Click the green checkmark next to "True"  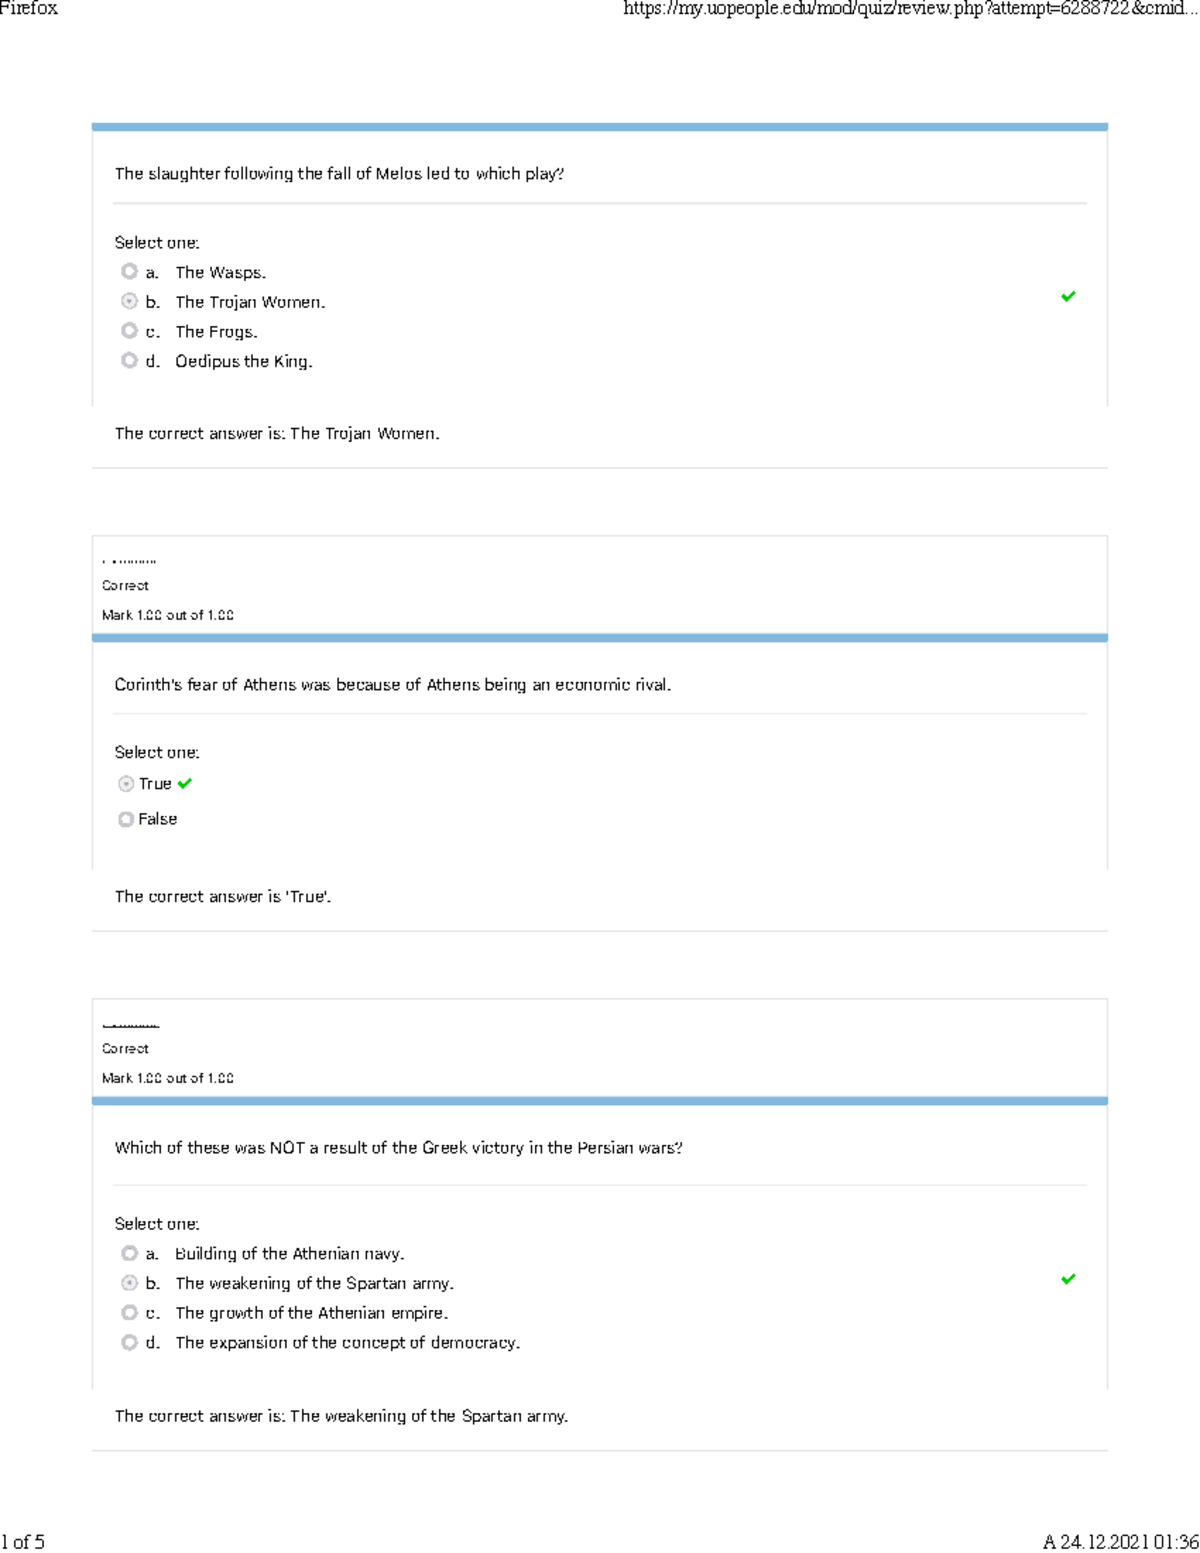click(183, 784)
